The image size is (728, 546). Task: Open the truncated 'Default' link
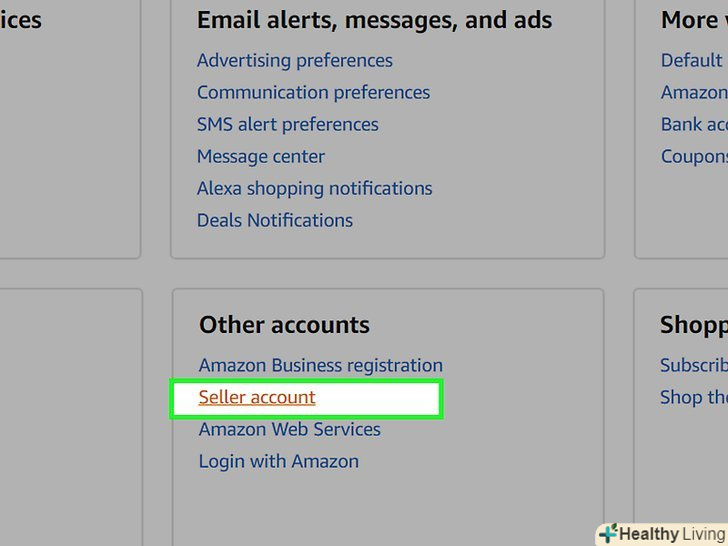pos(692,61)
